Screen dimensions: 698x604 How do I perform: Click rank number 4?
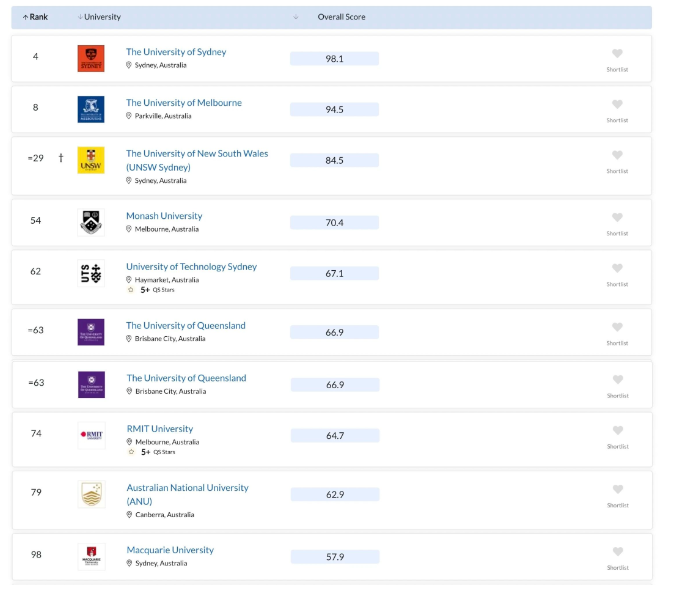coord(35,57)
